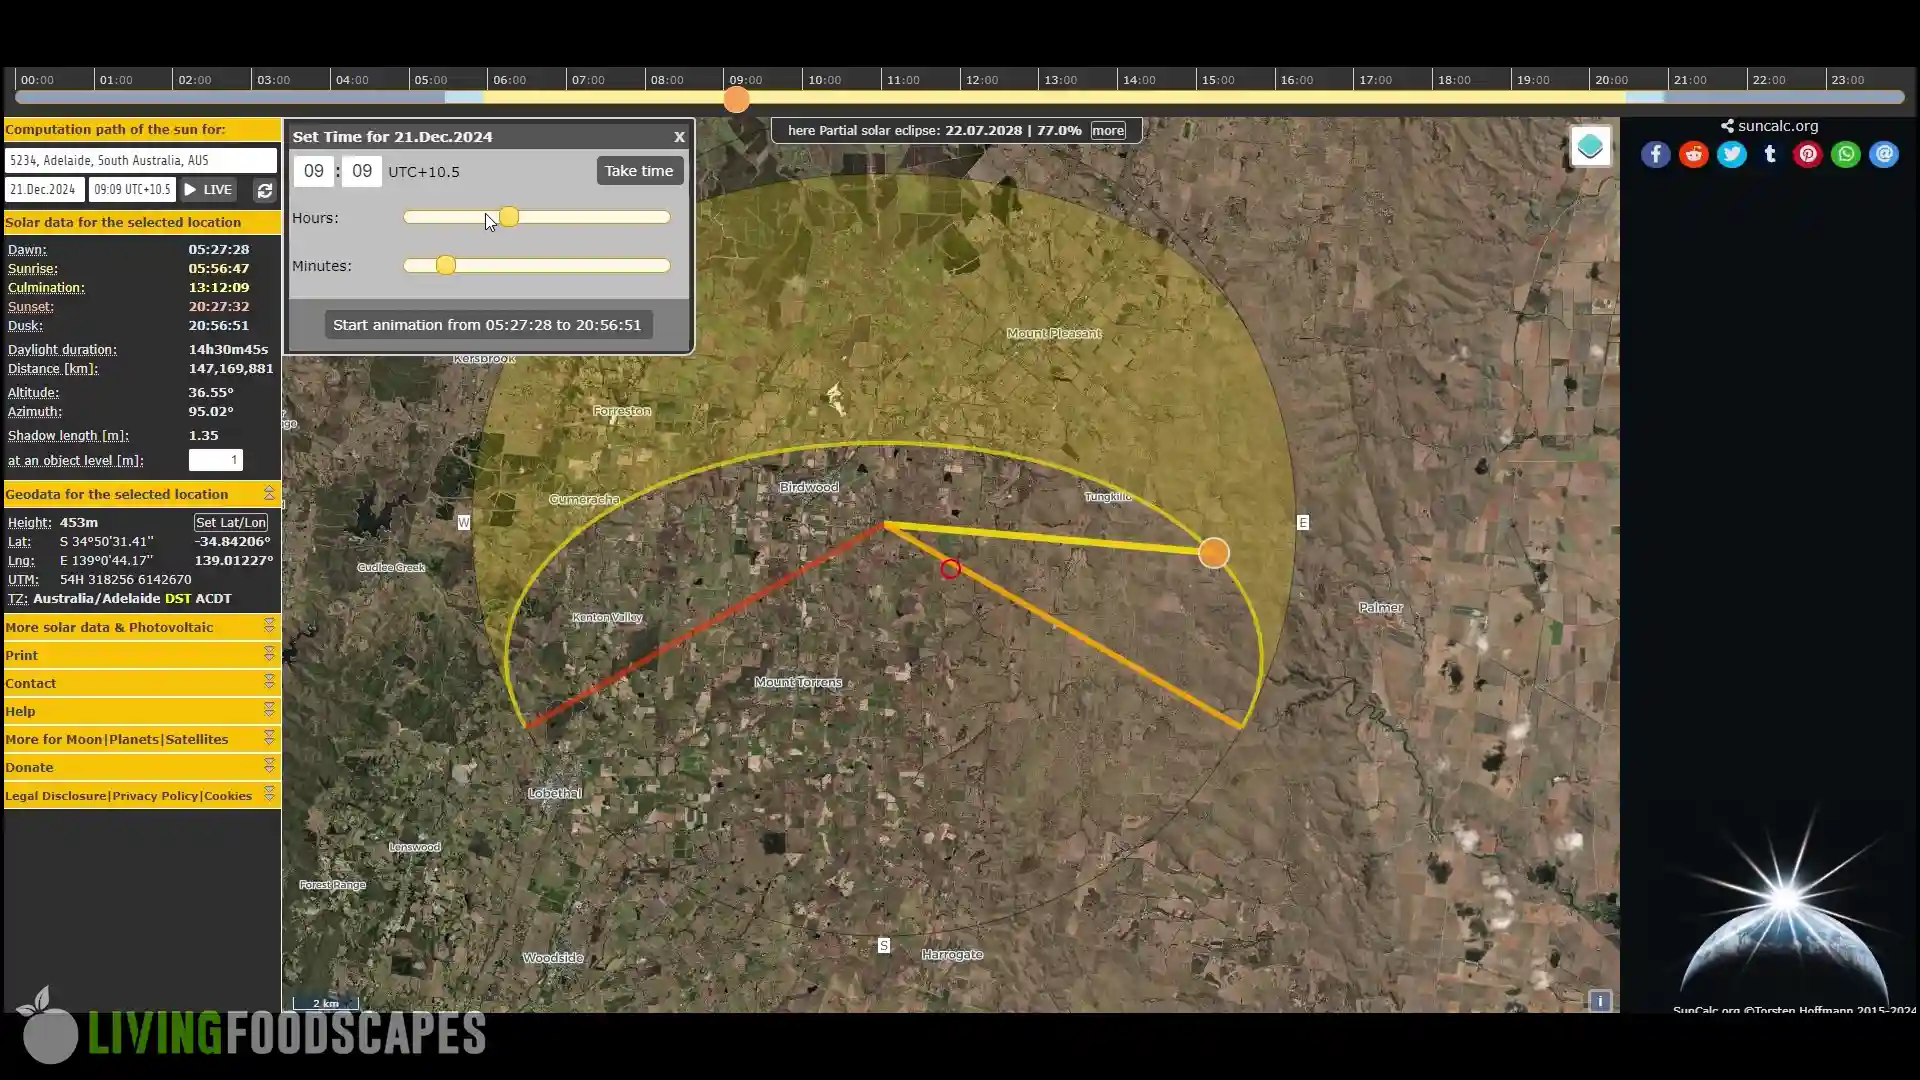The height and width of the screenshot is (1080, 1920).
Task: Click the Hours slider handle
Action: pyautogui.click(x=509, y=217)
